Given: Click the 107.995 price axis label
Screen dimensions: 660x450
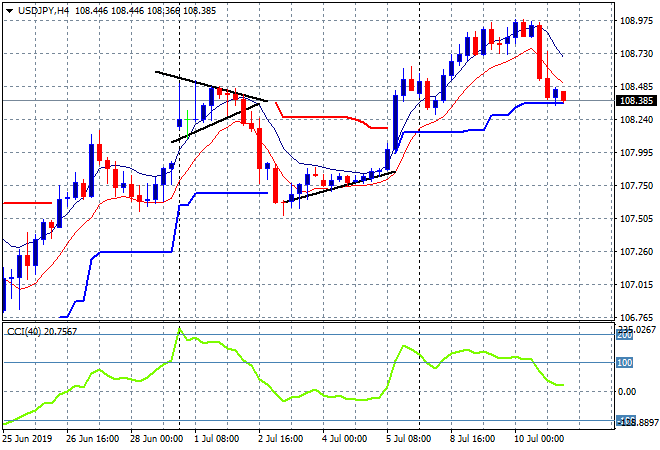Looking at the screenshot, I should (x=636, y=152).
